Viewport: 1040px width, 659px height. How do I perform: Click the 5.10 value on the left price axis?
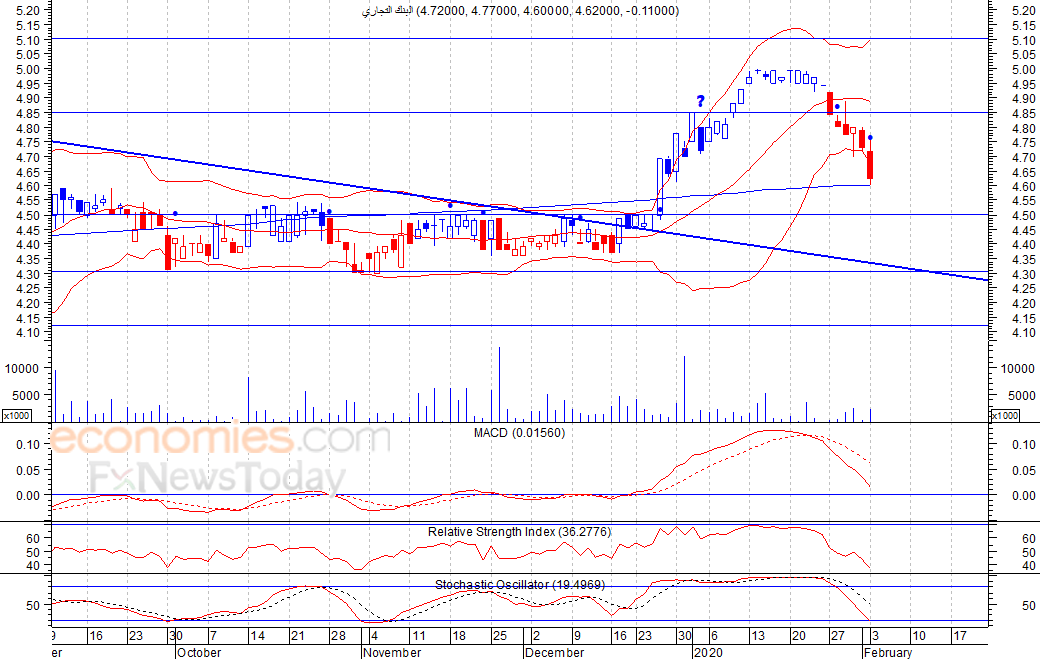pyautogui.click(x=28, y=40)
